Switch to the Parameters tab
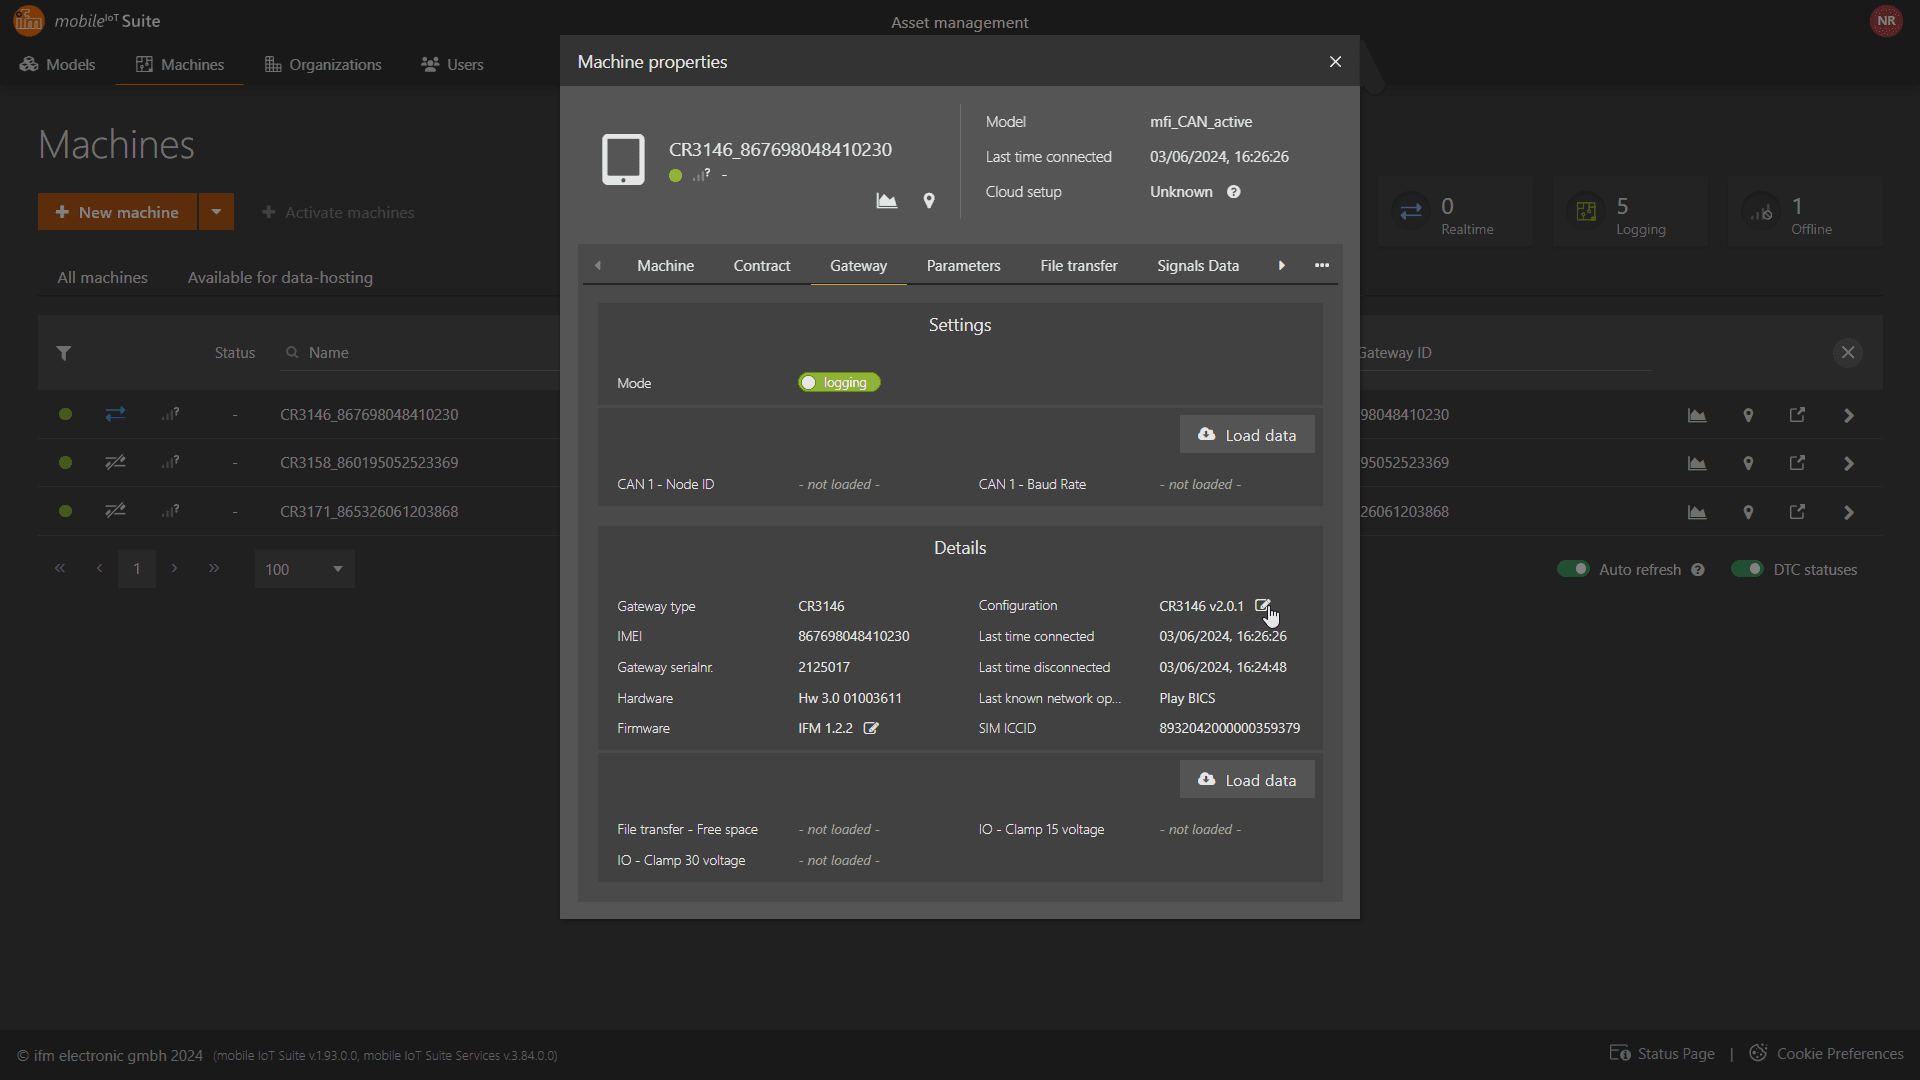The image size is (1920, 1080). pos(963,265)
